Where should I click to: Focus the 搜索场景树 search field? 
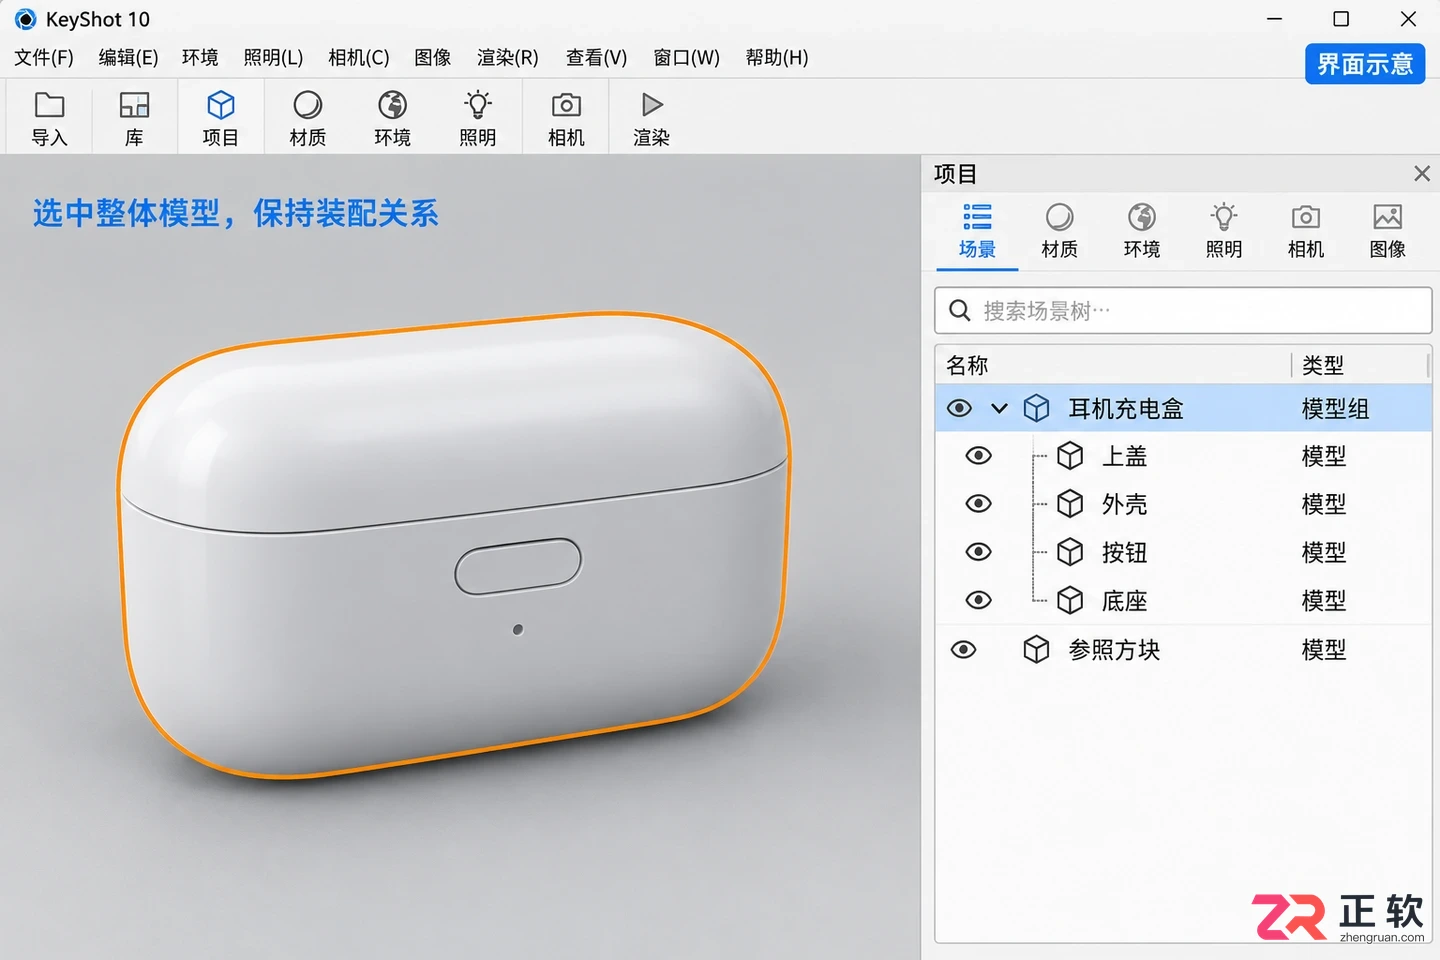tap(1183, 311)
